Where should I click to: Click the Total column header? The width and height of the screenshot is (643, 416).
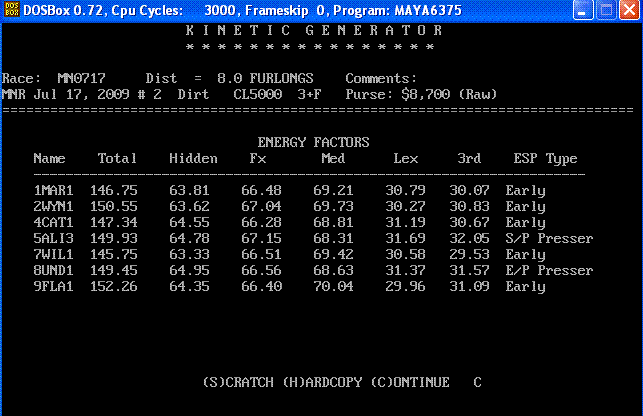pyautogui.click(x=117, y=158)
